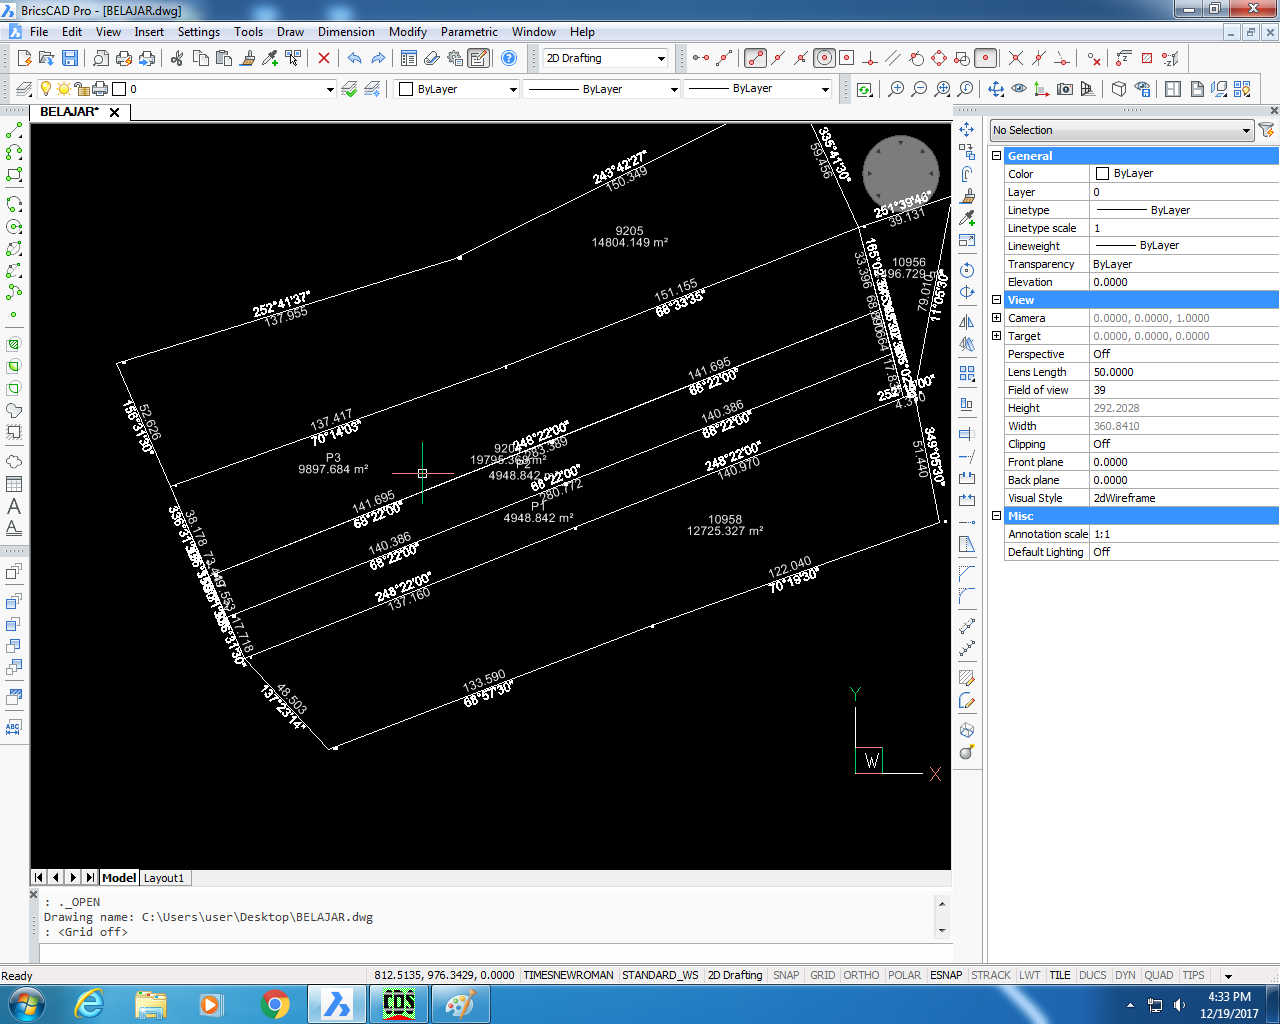The height and width of the screenshot is (1024, 1280).
Task: Enable GRID mode on the status bar
Action: pos(822,975)
